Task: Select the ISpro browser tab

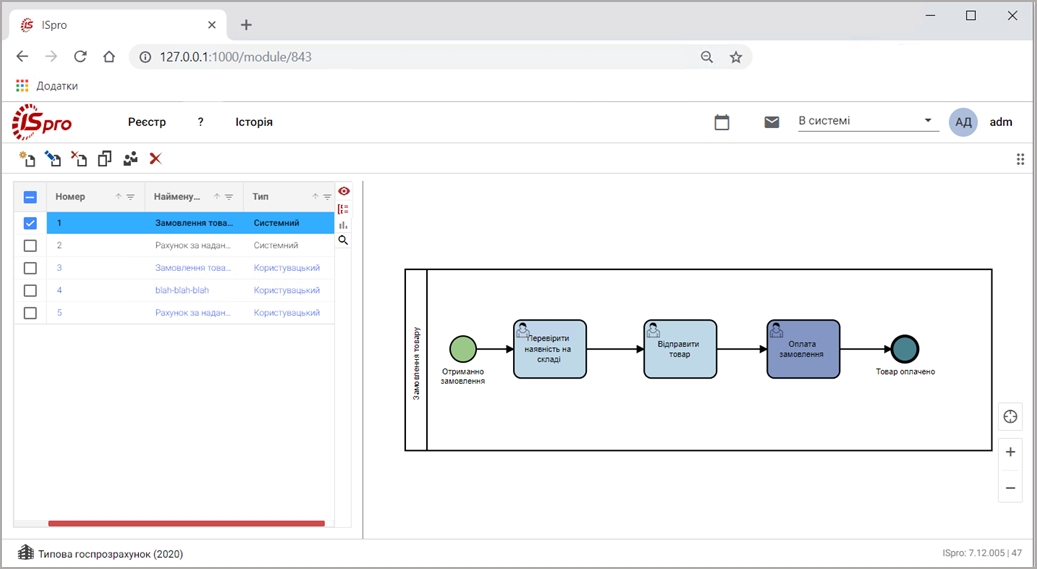Action: [118, 25]
